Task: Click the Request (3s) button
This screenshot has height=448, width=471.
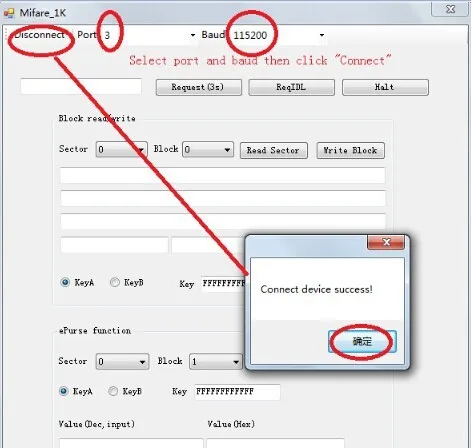Action: [x=199, y=87]
